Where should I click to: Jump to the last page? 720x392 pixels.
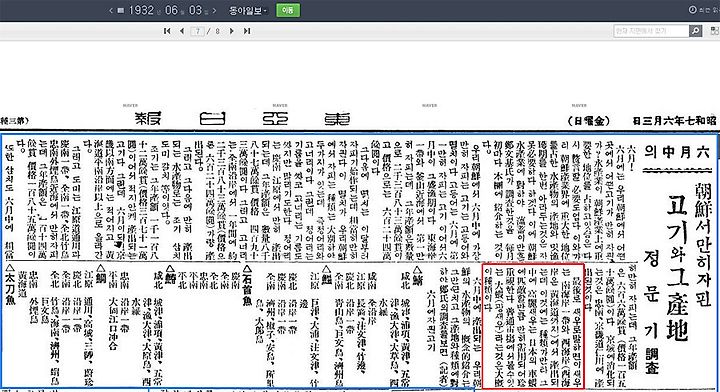(247, 31)
